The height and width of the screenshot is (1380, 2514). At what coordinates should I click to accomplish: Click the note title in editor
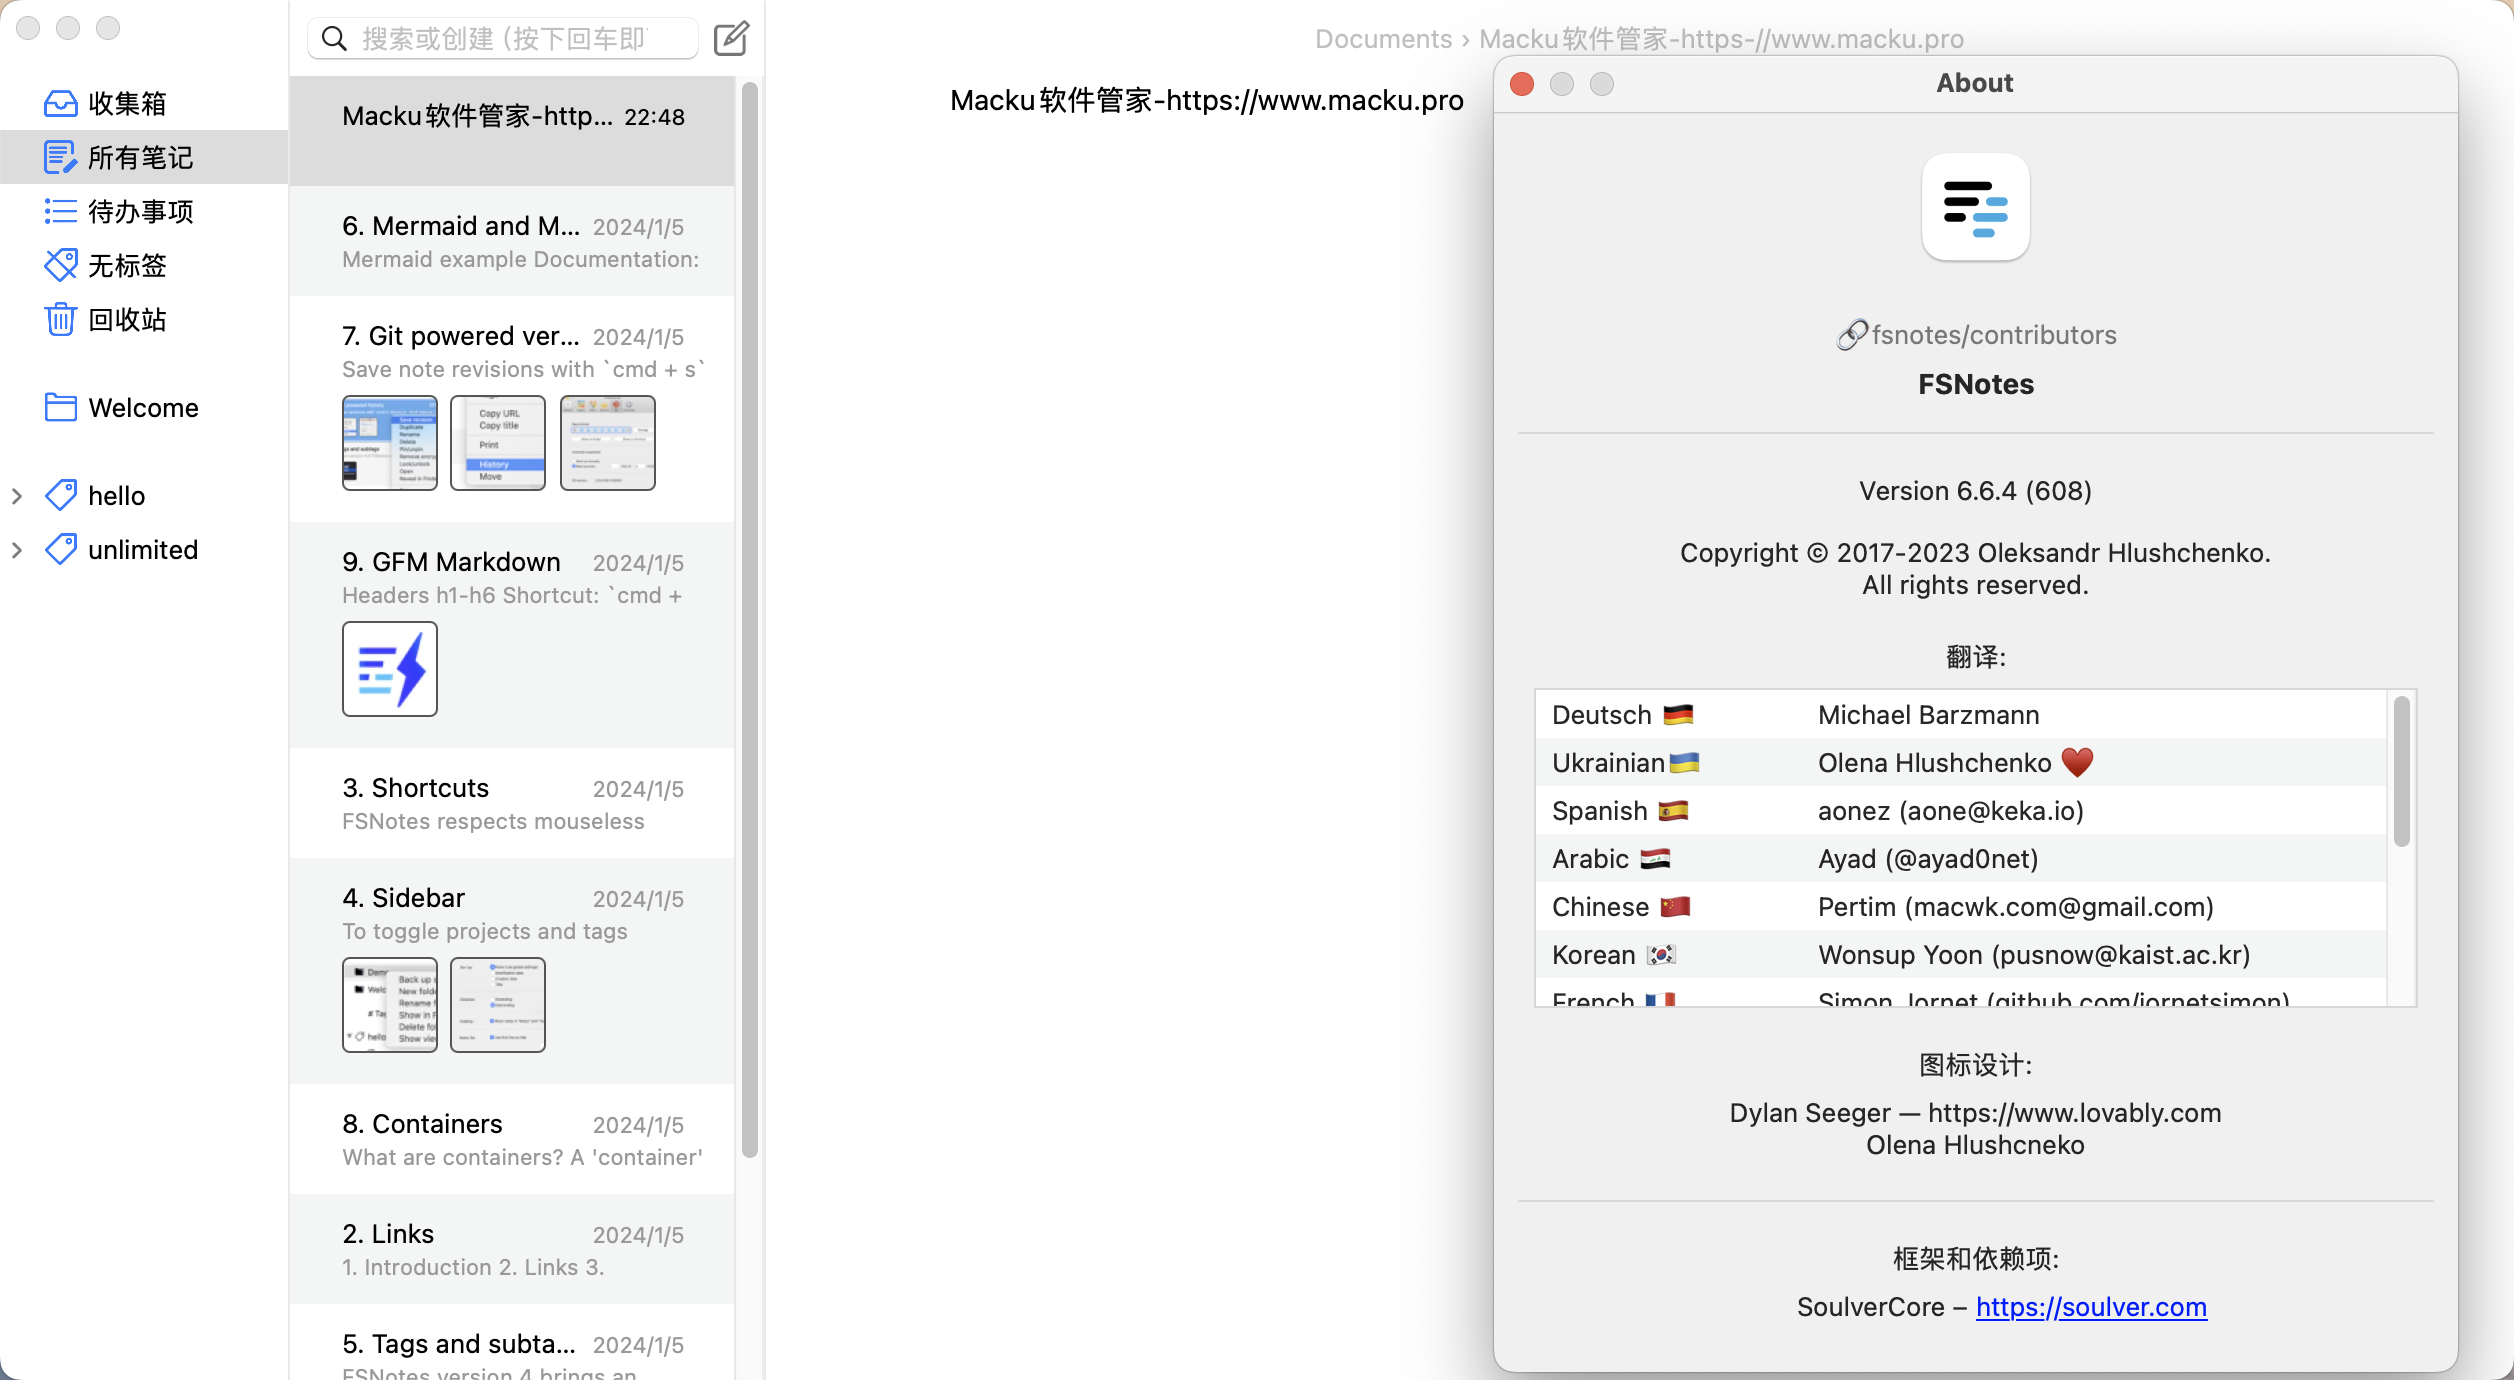click(x=1206, y=100)
